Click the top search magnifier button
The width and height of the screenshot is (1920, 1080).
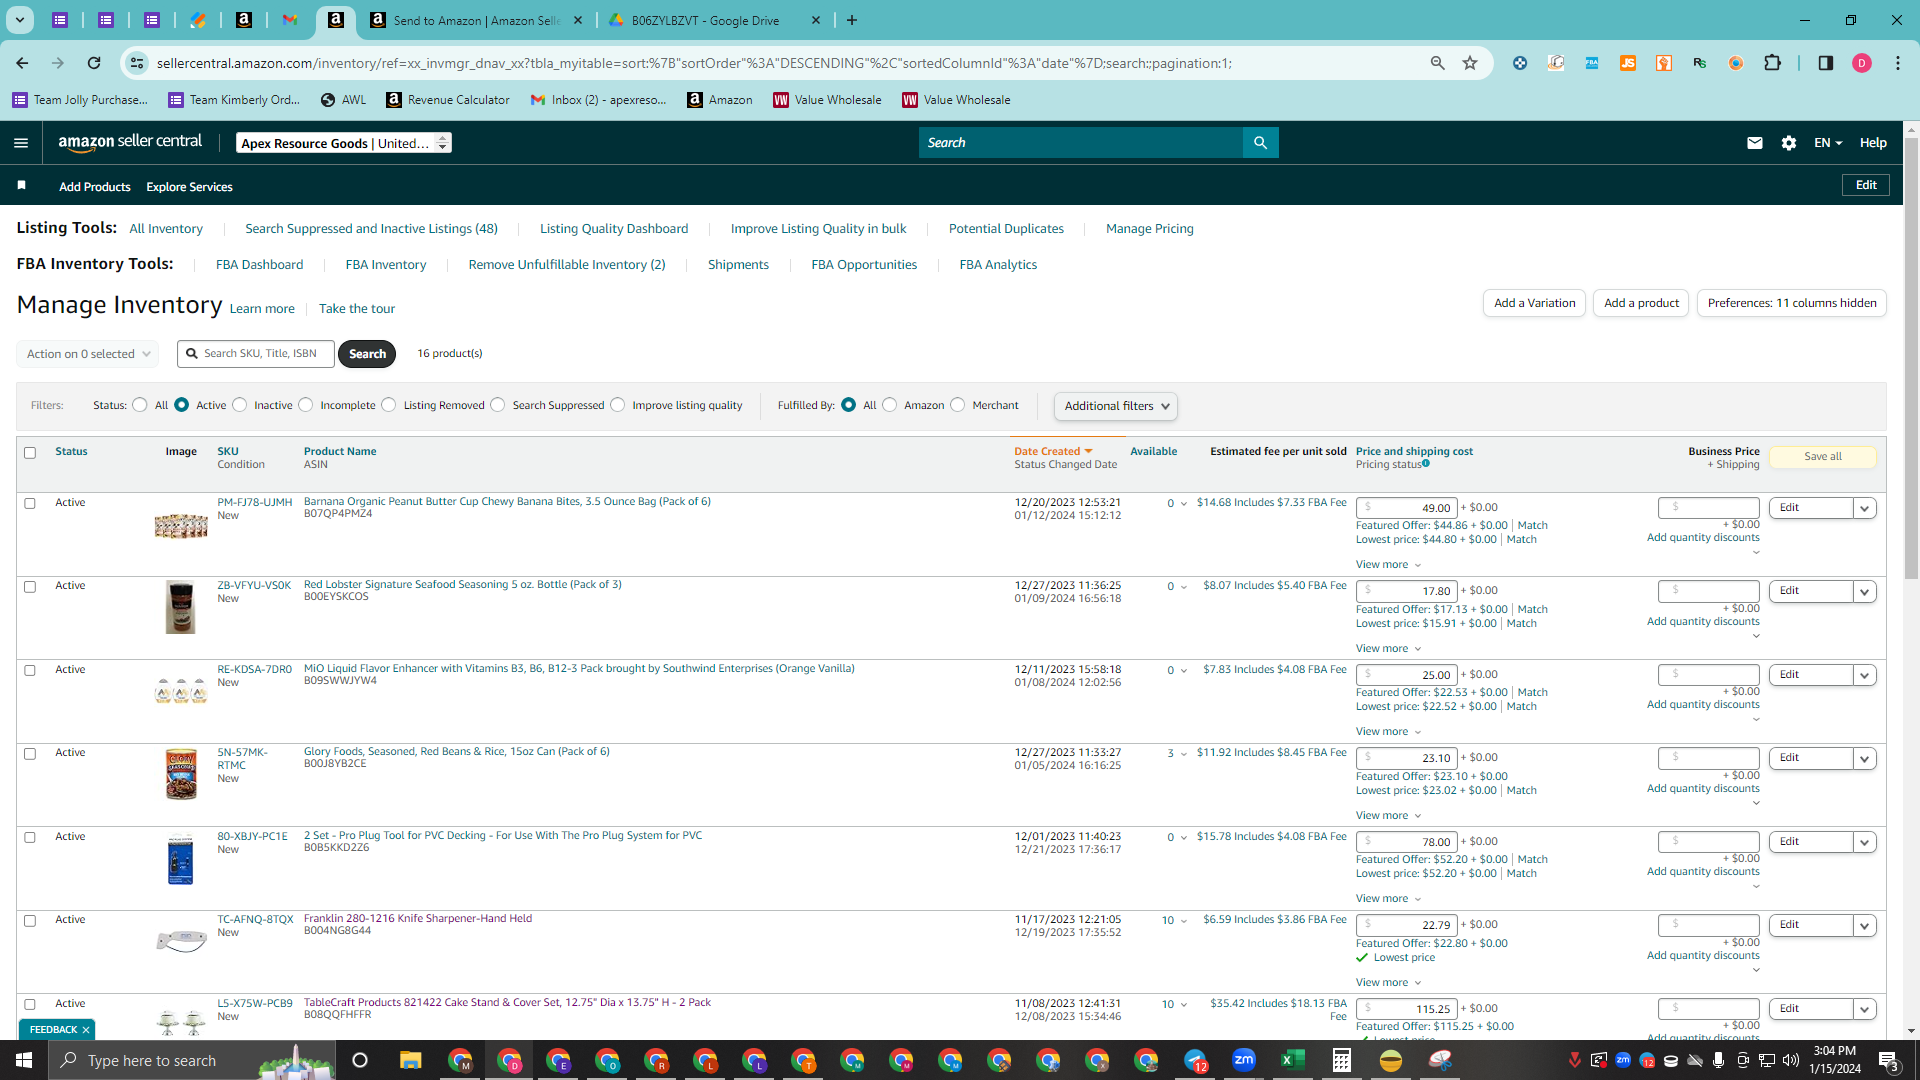click(1260, 143)
